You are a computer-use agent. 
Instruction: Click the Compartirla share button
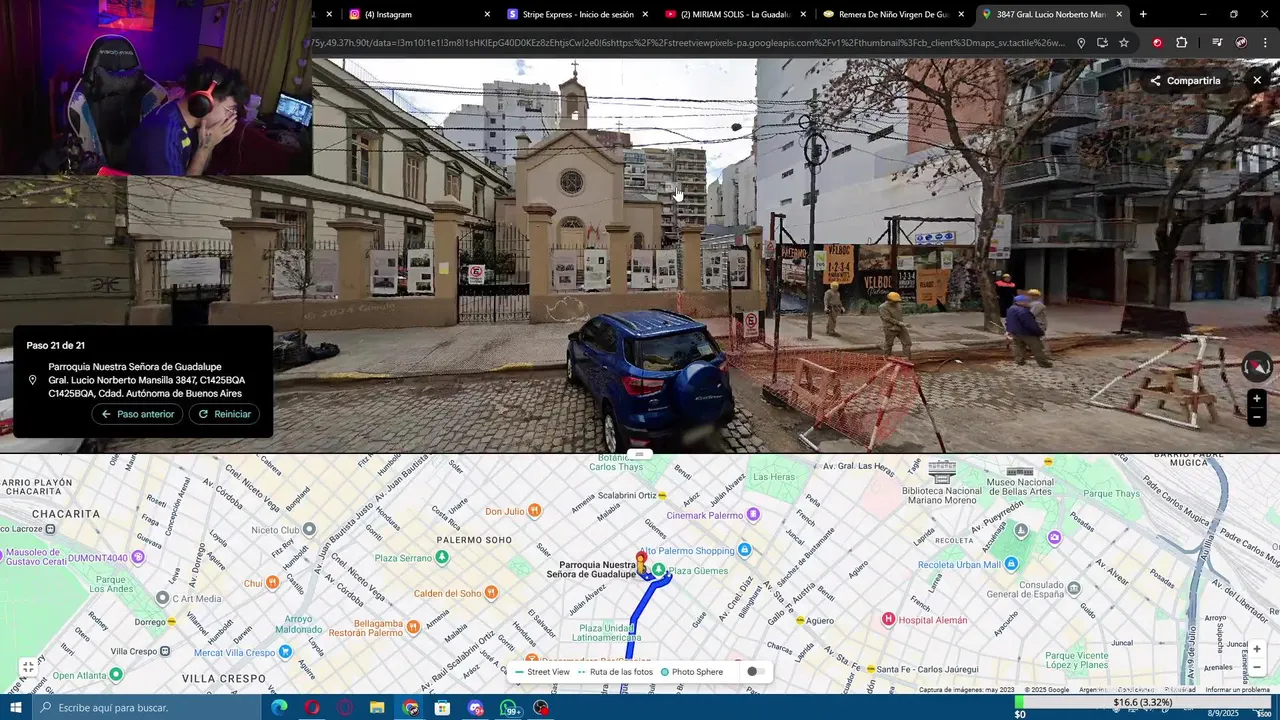[1185, 81]
